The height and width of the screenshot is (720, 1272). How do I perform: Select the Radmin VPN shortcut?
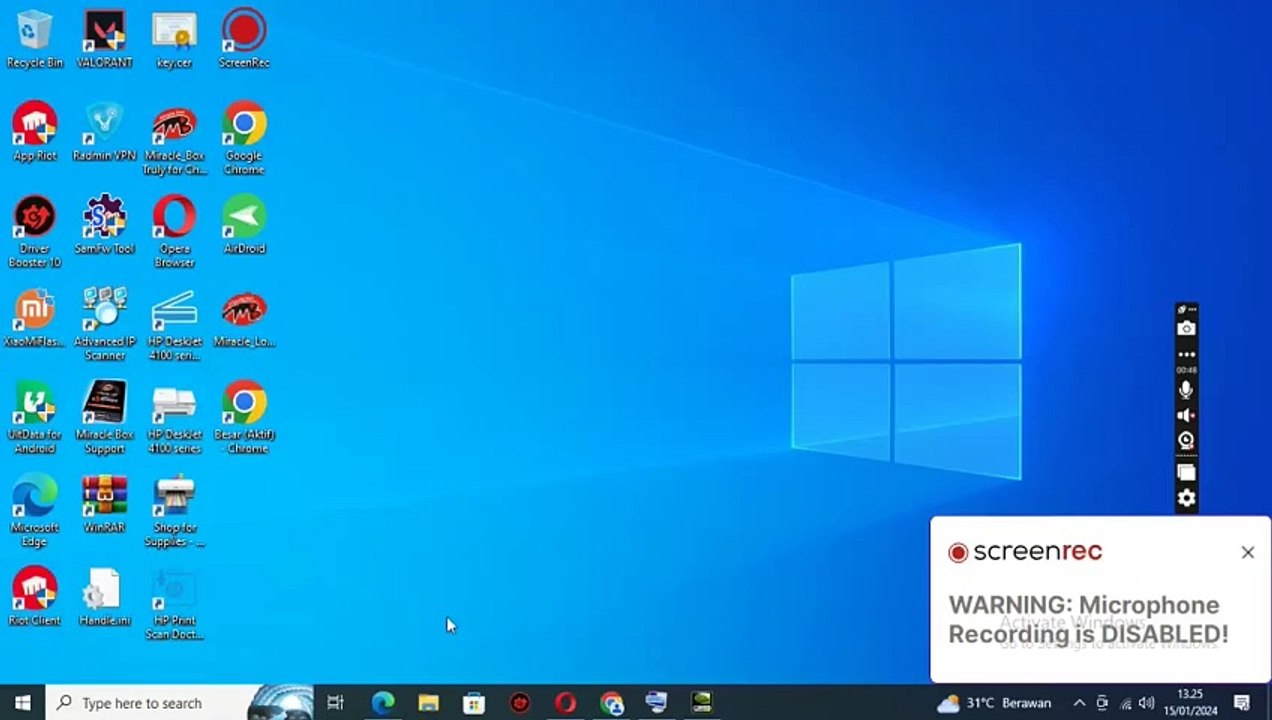tap(104, 132)
